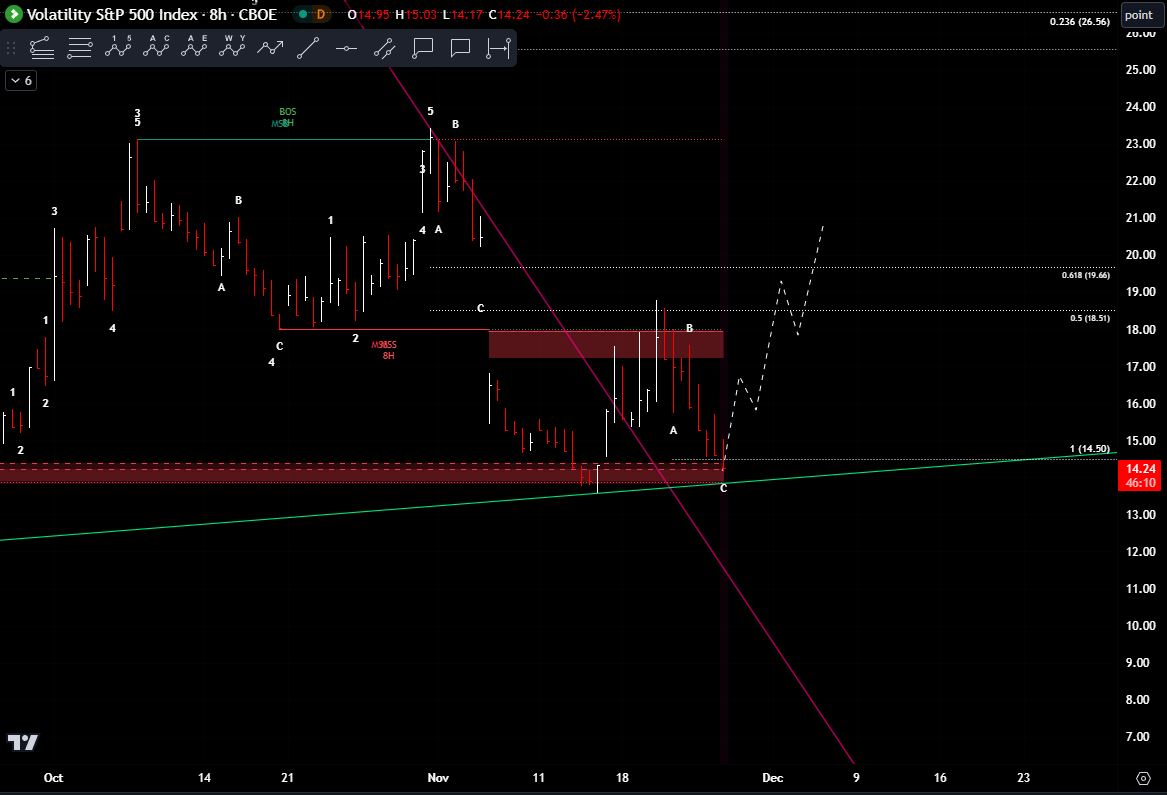Click the 25.00 price scale label

pos(1140,70)
